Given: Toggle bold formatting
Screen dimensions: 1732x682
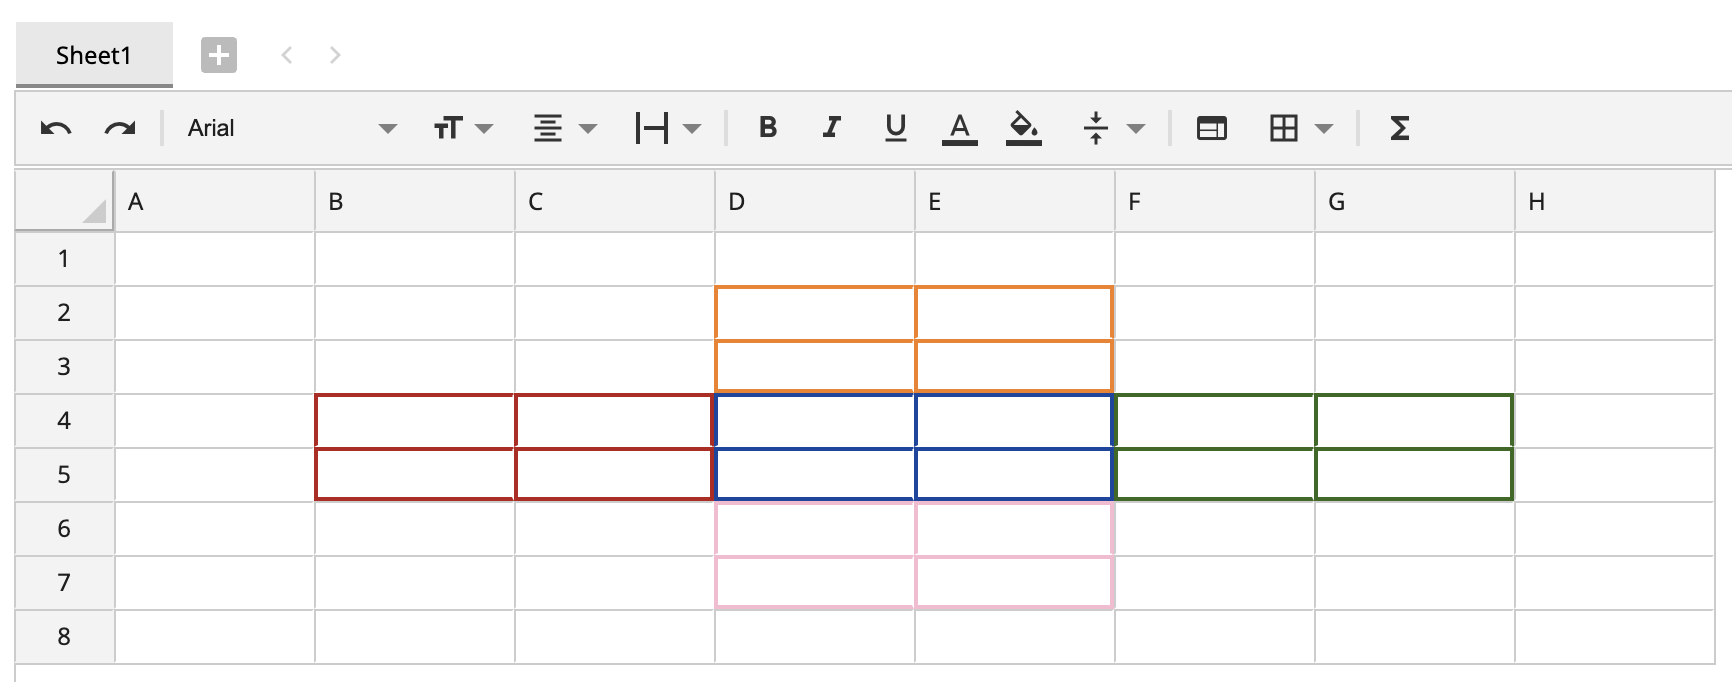Looking at the screenshot, I should click(x=768, y=127).
